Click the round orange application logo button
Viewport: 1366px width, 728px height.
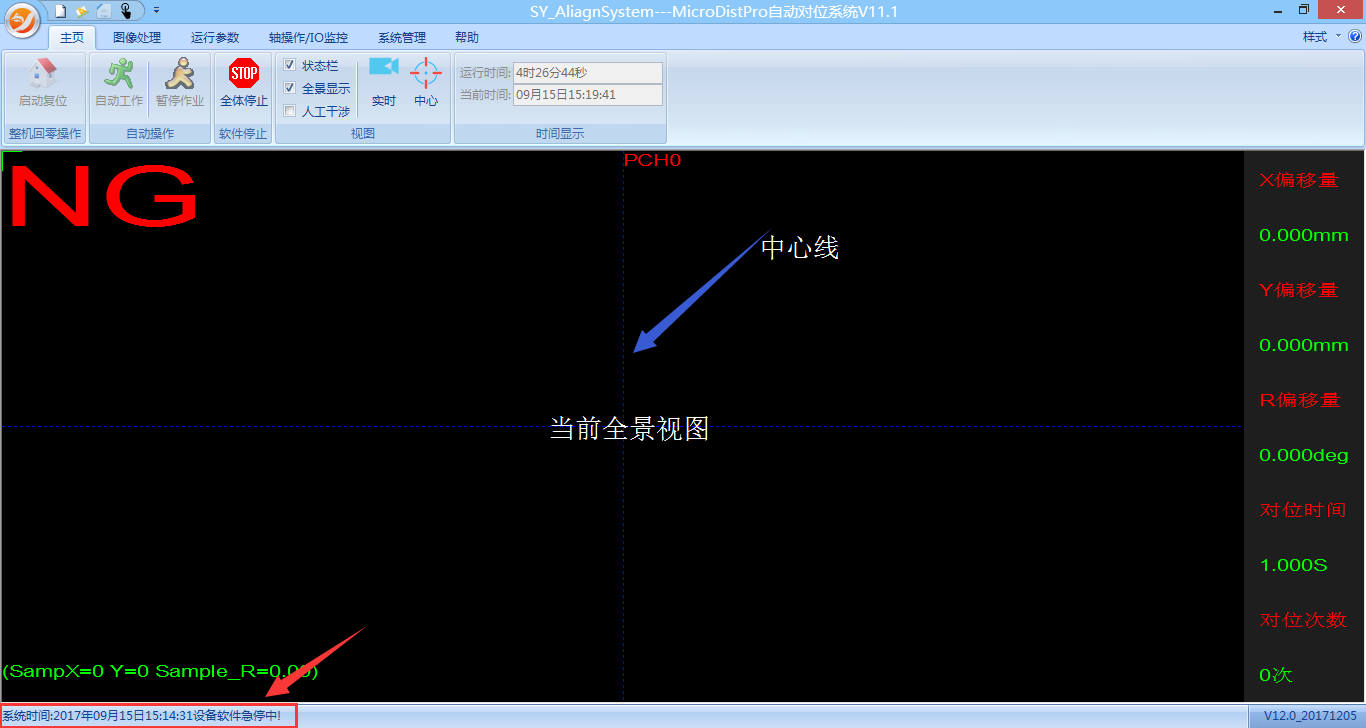[21, 18]
